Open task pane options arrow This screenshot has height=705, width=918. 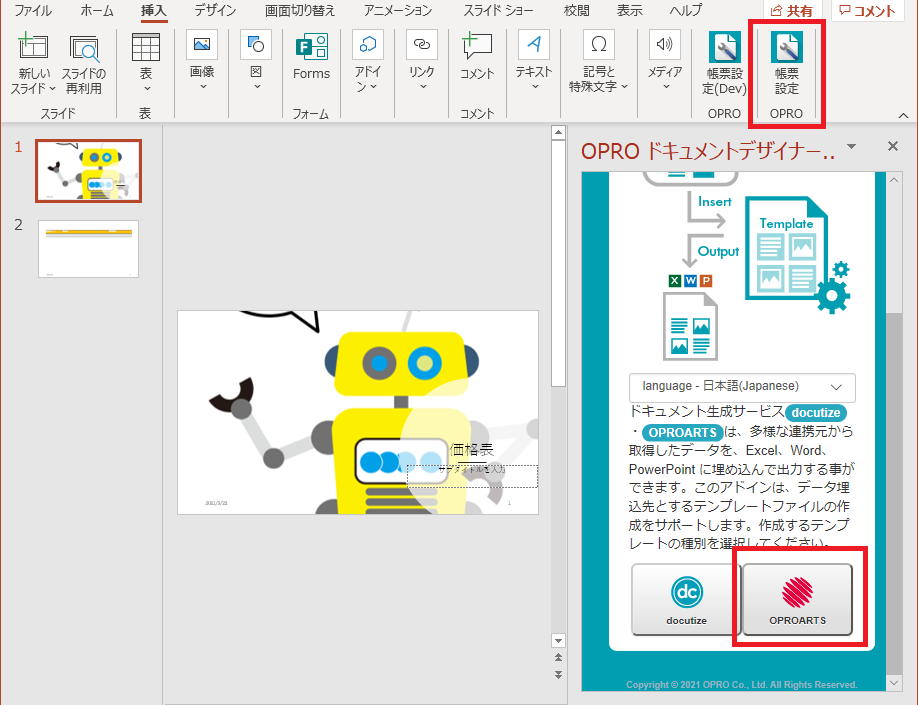[851, 147]
